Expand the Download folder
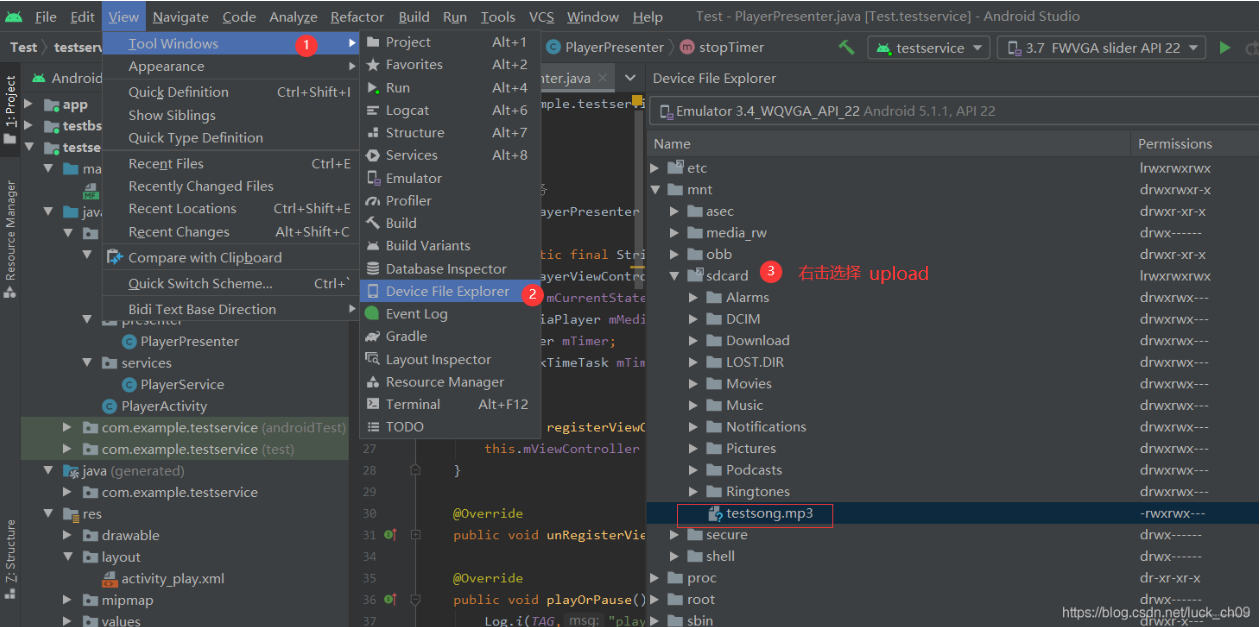Image resolution: width=1260 pixels, height=627 pixels. click(694, 340)
